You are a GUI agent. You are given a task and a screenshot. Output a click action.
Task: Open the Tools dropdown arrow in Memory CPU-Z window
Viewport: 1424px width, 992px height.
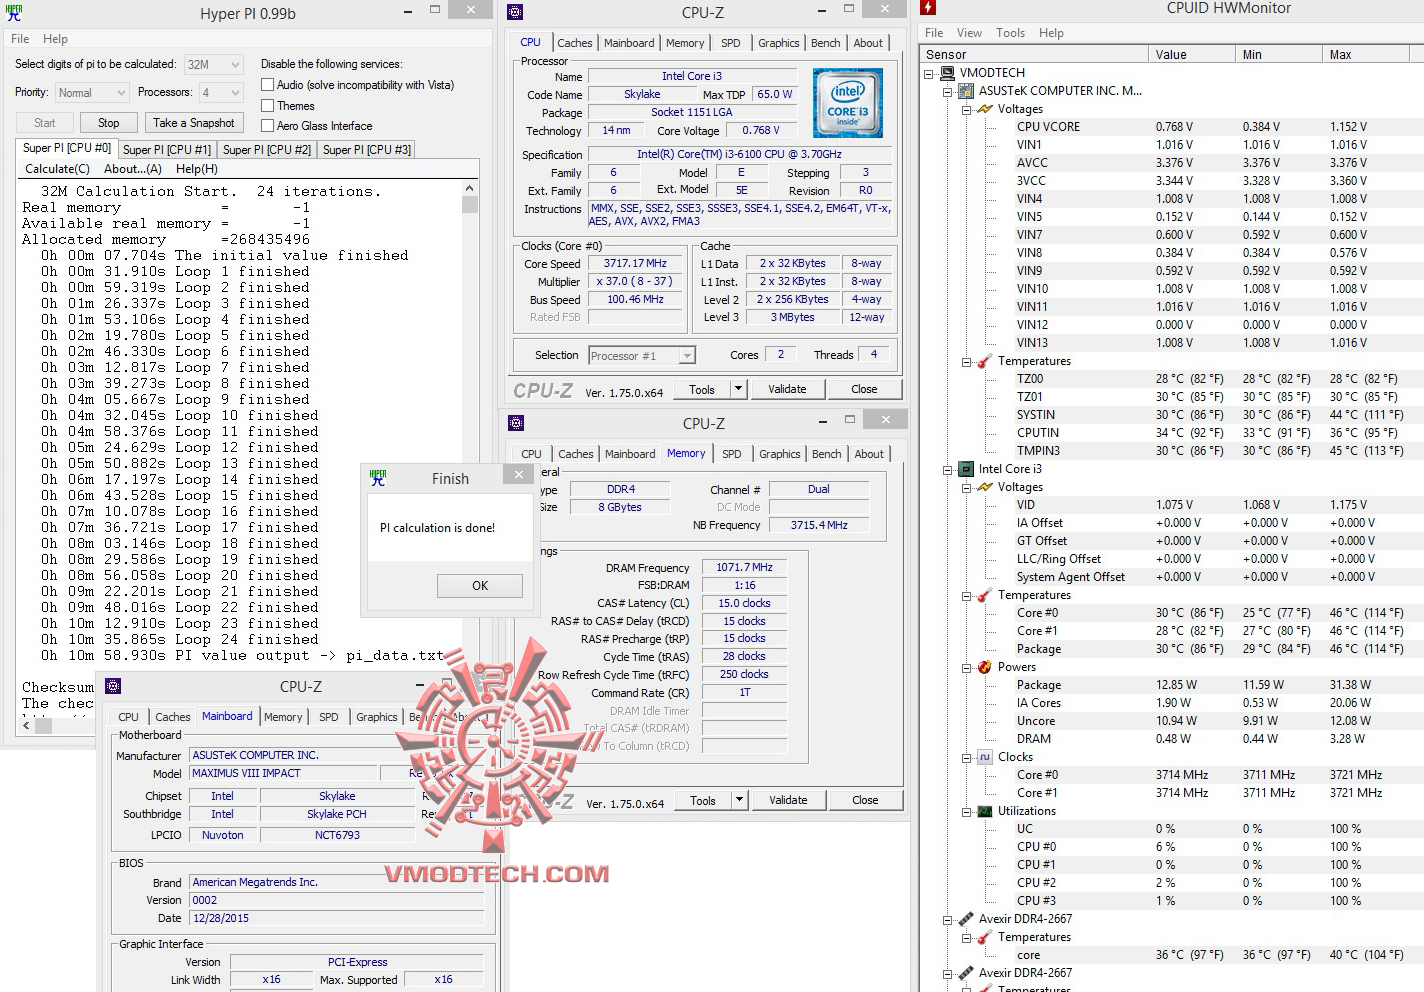740,800
